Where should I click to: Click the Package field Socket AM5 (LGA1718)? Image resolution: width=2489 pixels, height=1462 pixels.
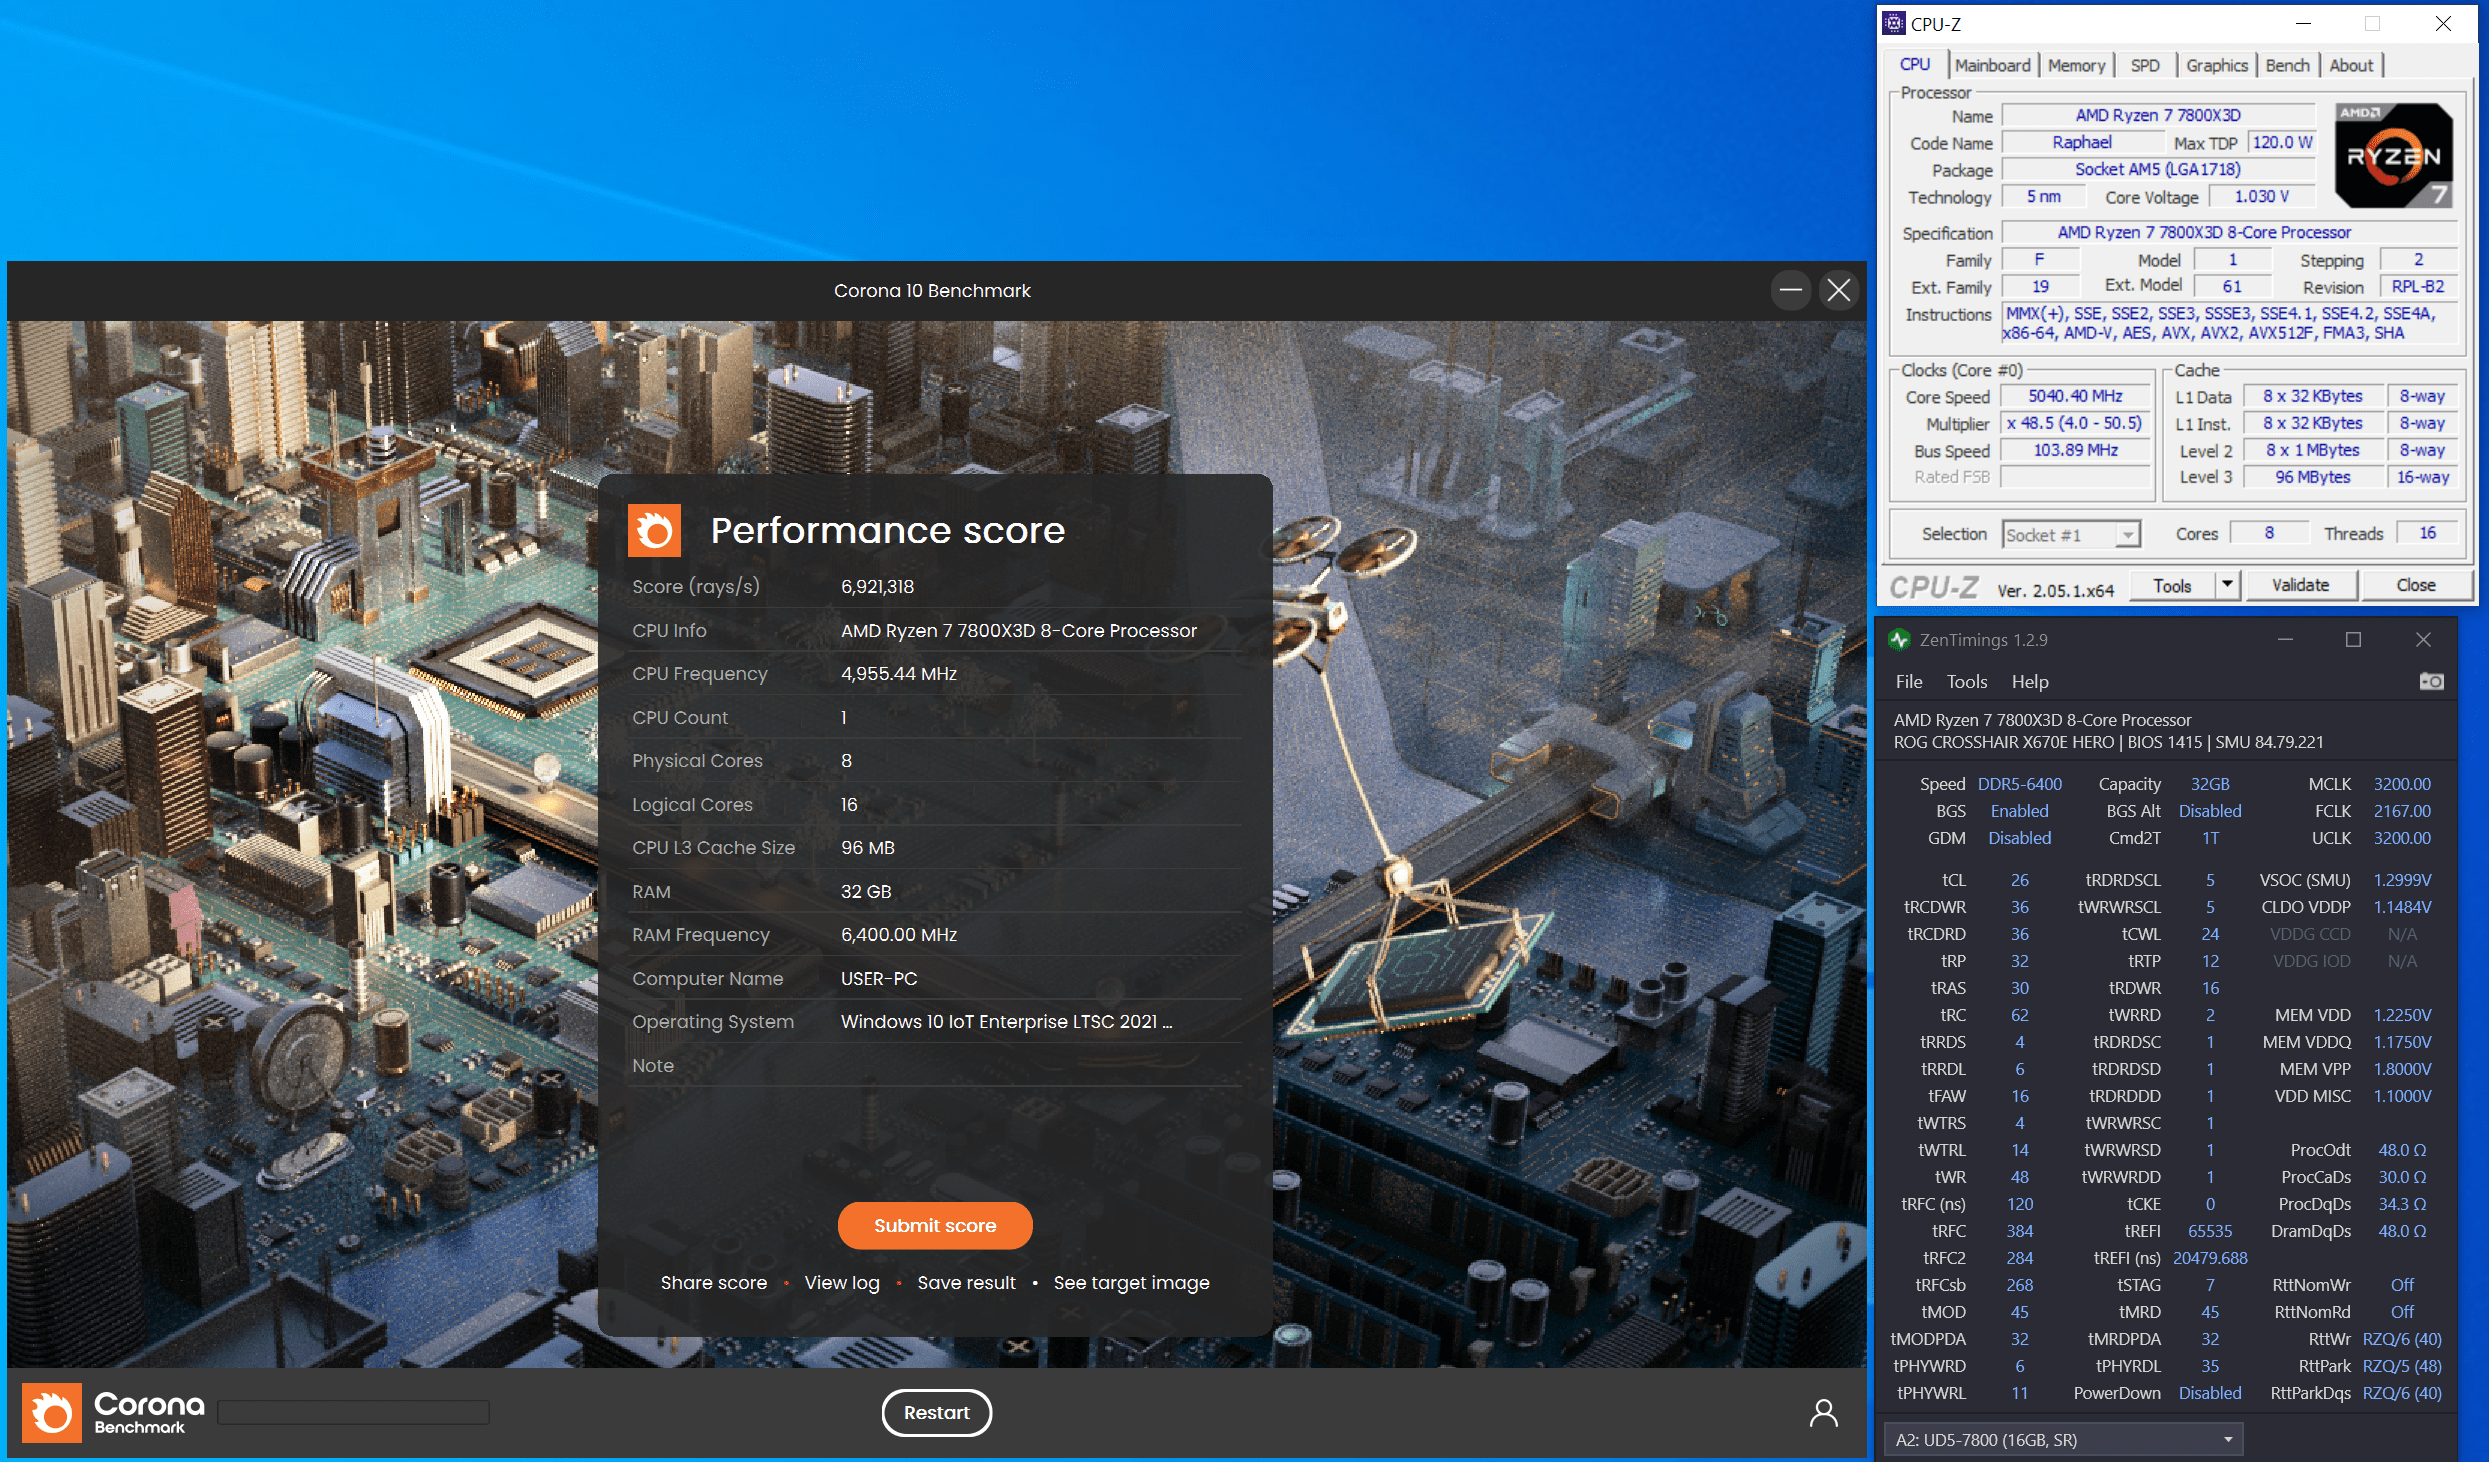click(2158, 170)
